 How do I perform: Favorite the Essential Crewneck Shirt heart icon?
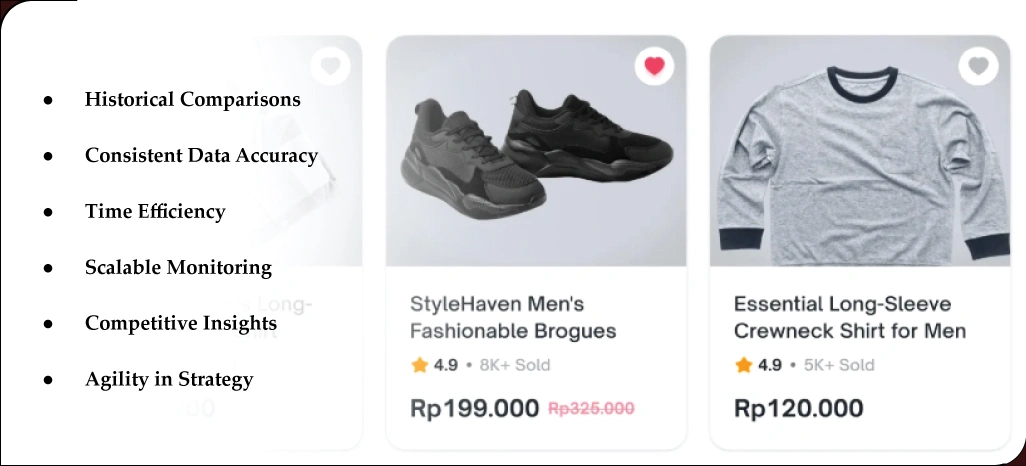coord(978,67)
